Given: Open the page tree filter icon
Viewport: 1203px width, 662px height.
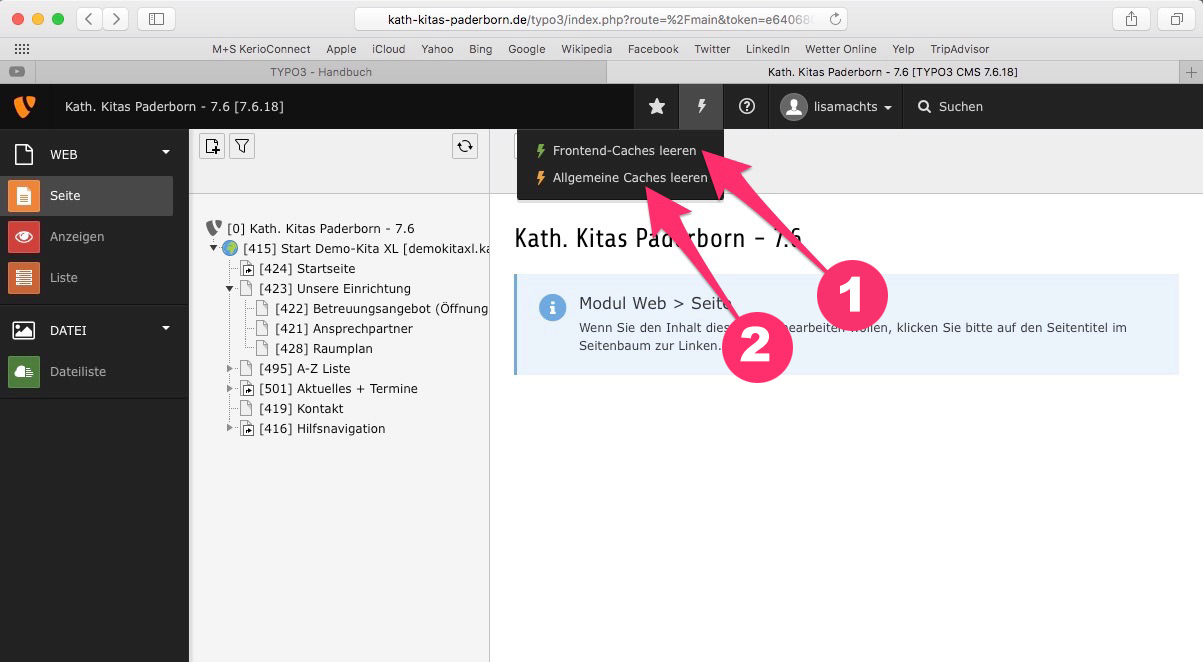Looking at the screenshot, I should coord(242,146).
